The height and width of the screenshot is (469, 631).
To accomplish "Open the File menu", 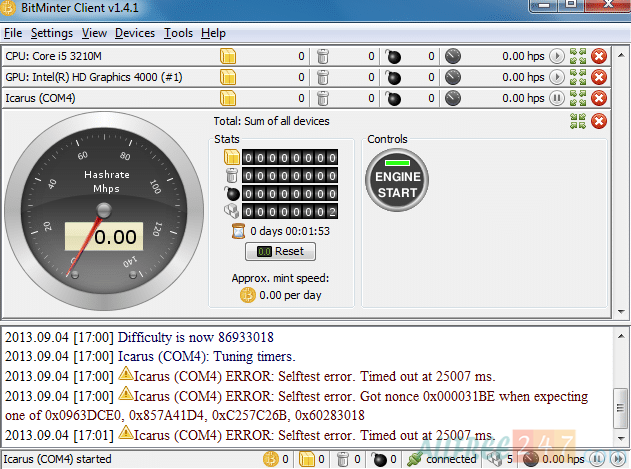I will click(13, 33).
